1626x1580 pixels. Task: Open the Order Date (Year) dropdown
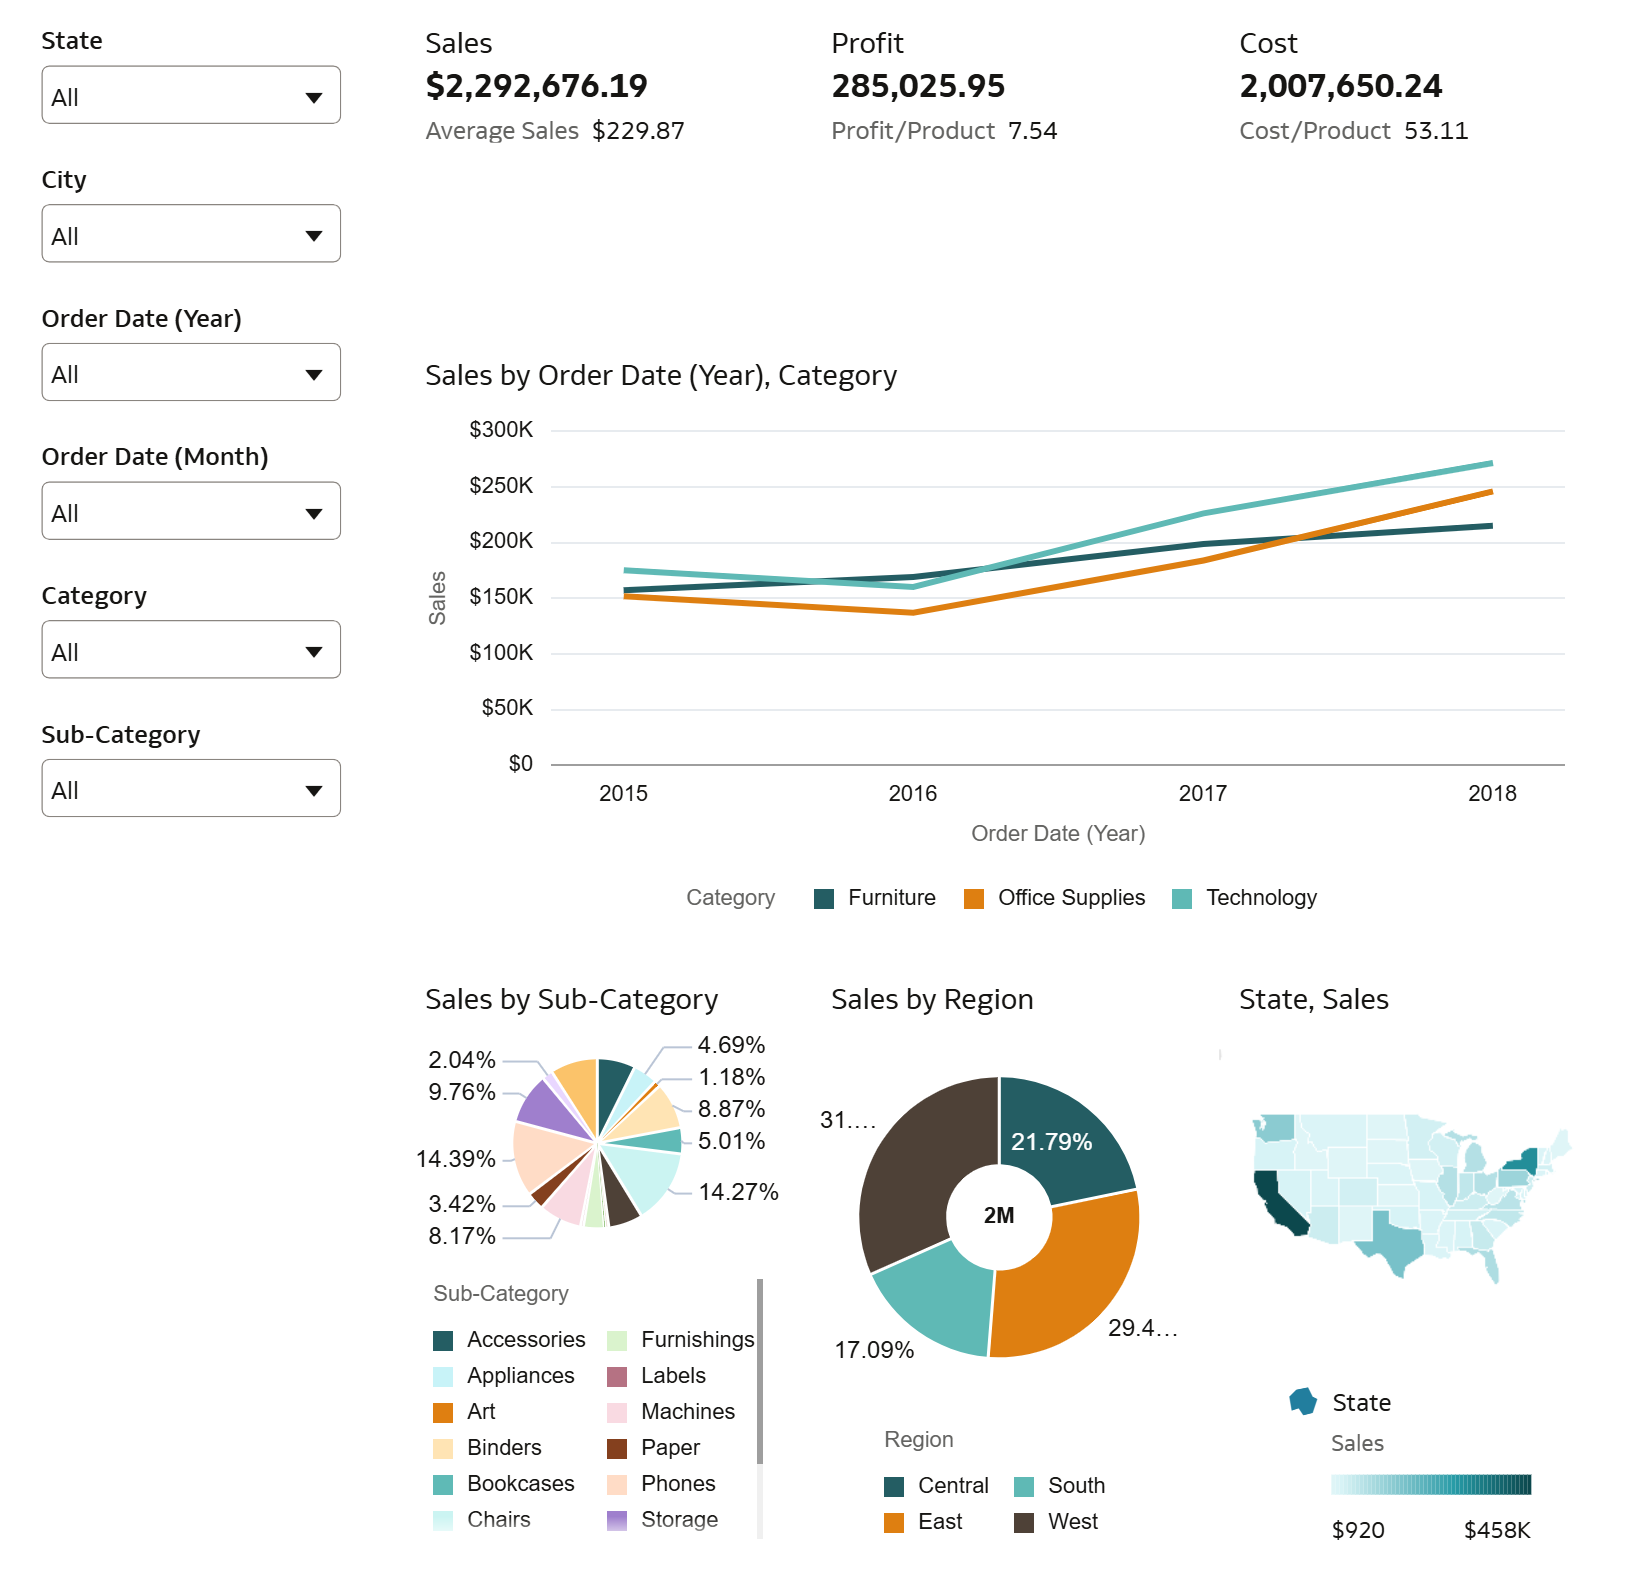[191, 372]
